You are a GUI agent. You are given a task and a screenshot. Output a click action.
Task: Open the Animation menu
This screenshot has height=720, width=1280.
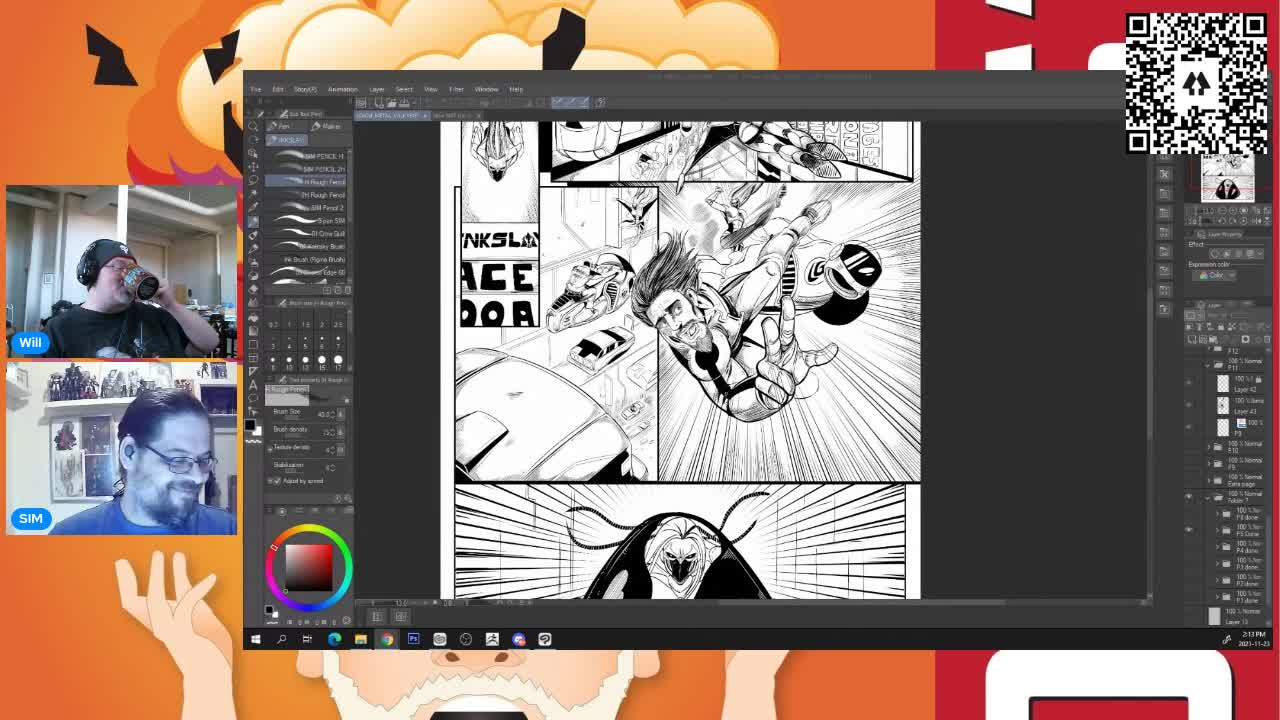click(342, 89)
